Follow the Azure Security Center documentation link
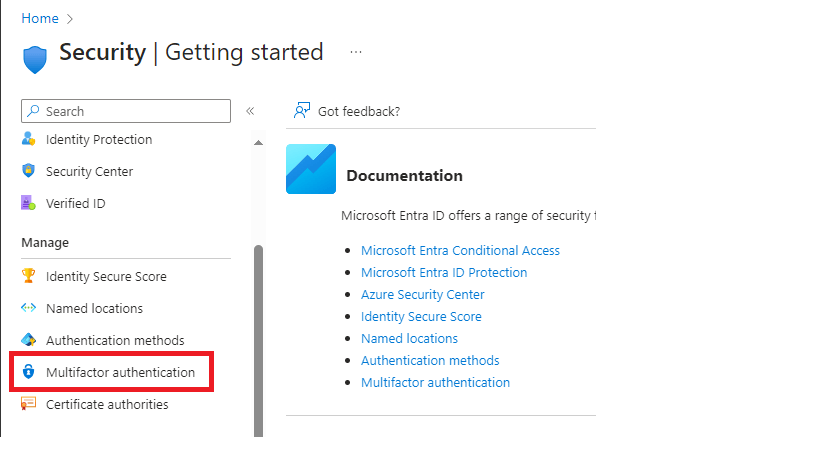This screenshot has height=460, width=819. click(422, 295)
